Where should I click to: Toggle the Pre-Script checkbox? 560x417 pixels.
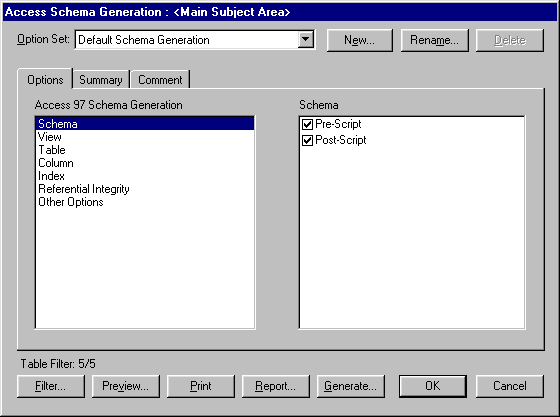click(307, 124)
